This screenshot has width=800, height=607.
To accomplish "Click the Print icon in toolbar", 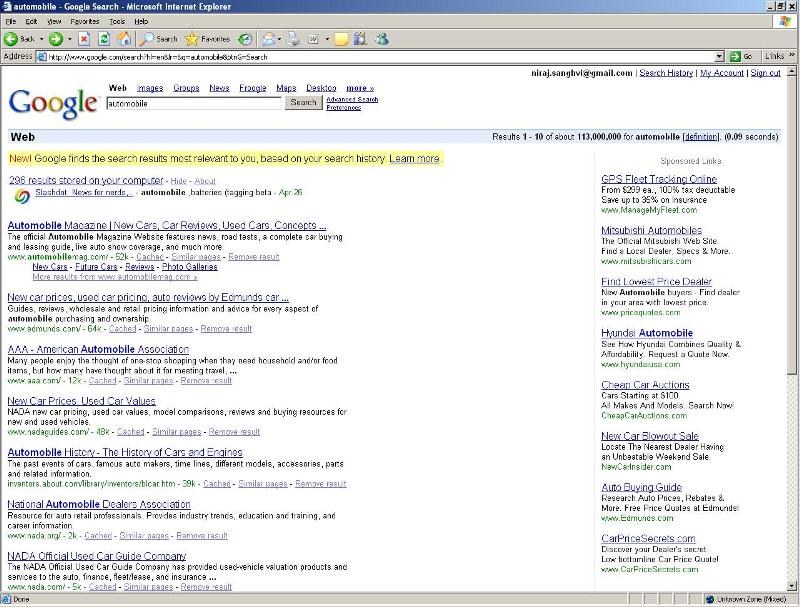I will tap(293, 39).
